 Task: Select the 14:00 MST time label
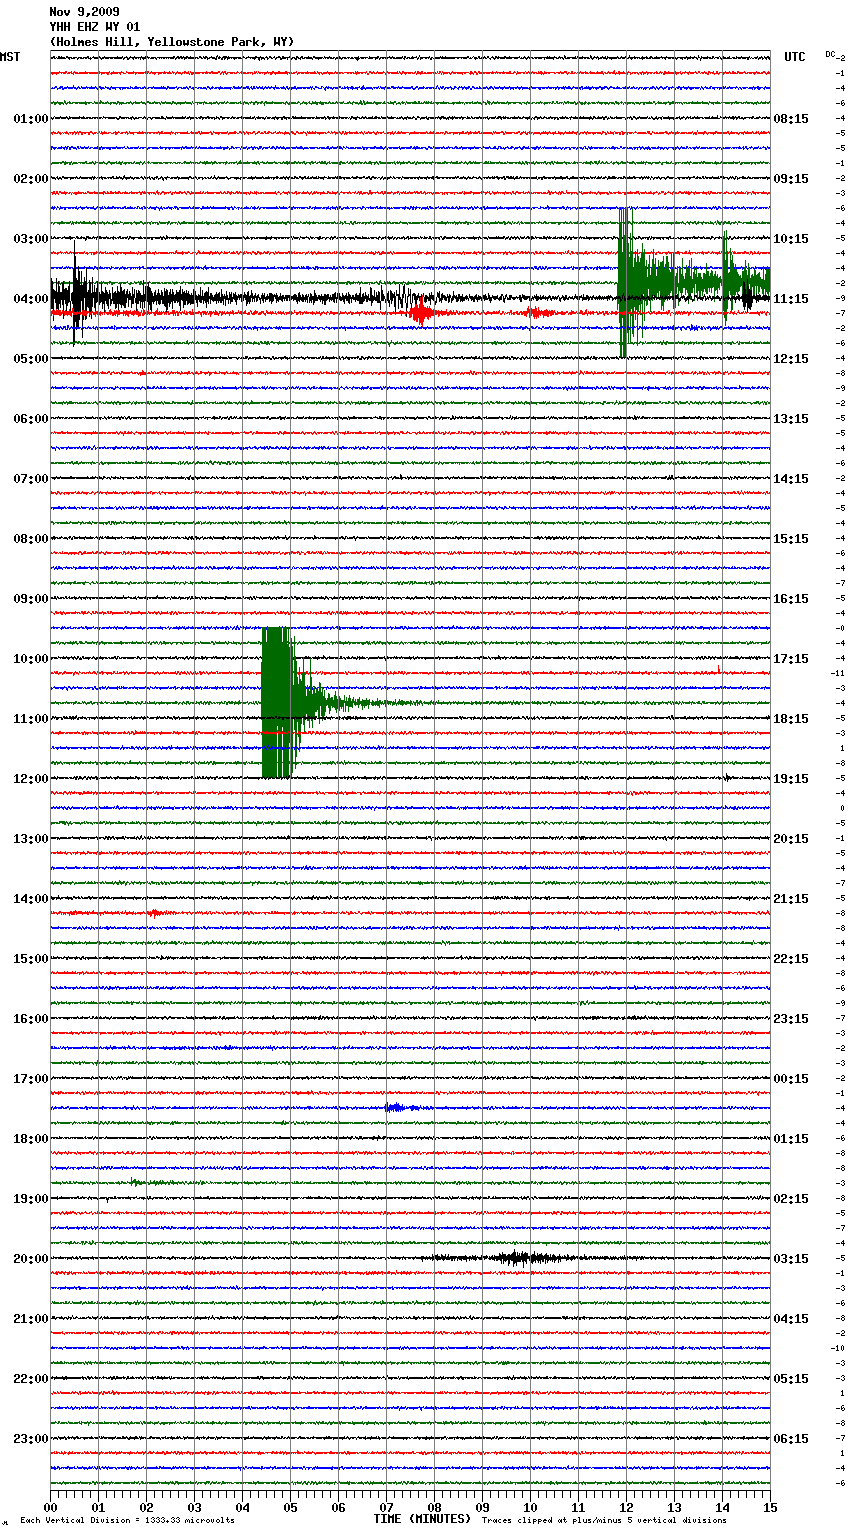click(x=31, y=899)
